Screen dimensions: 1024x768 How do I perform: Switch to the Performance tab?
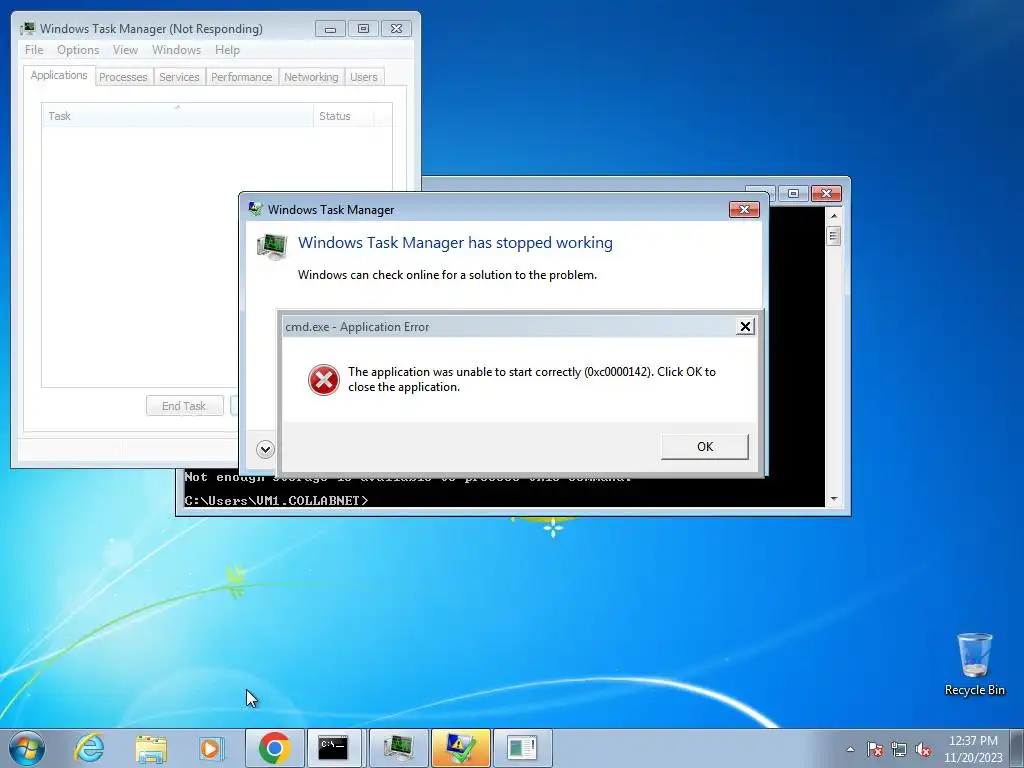(x=241, y=77)
